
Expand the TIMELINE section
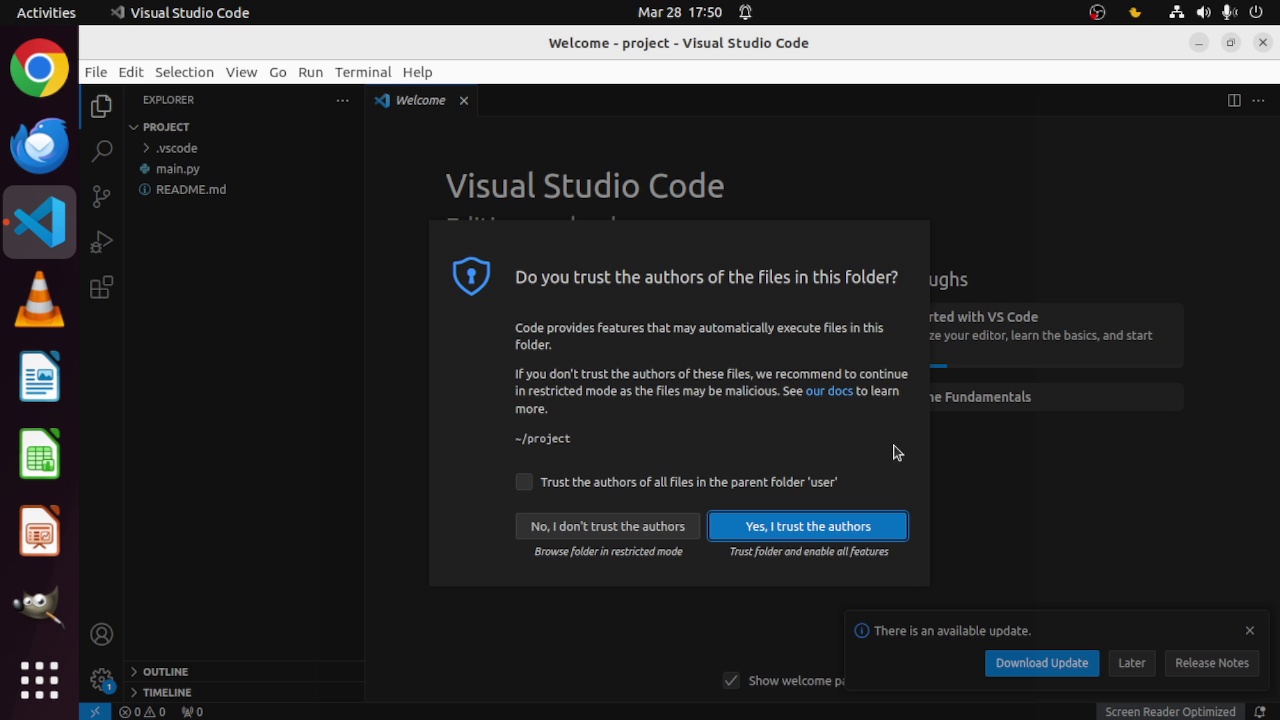click(166, 692)
